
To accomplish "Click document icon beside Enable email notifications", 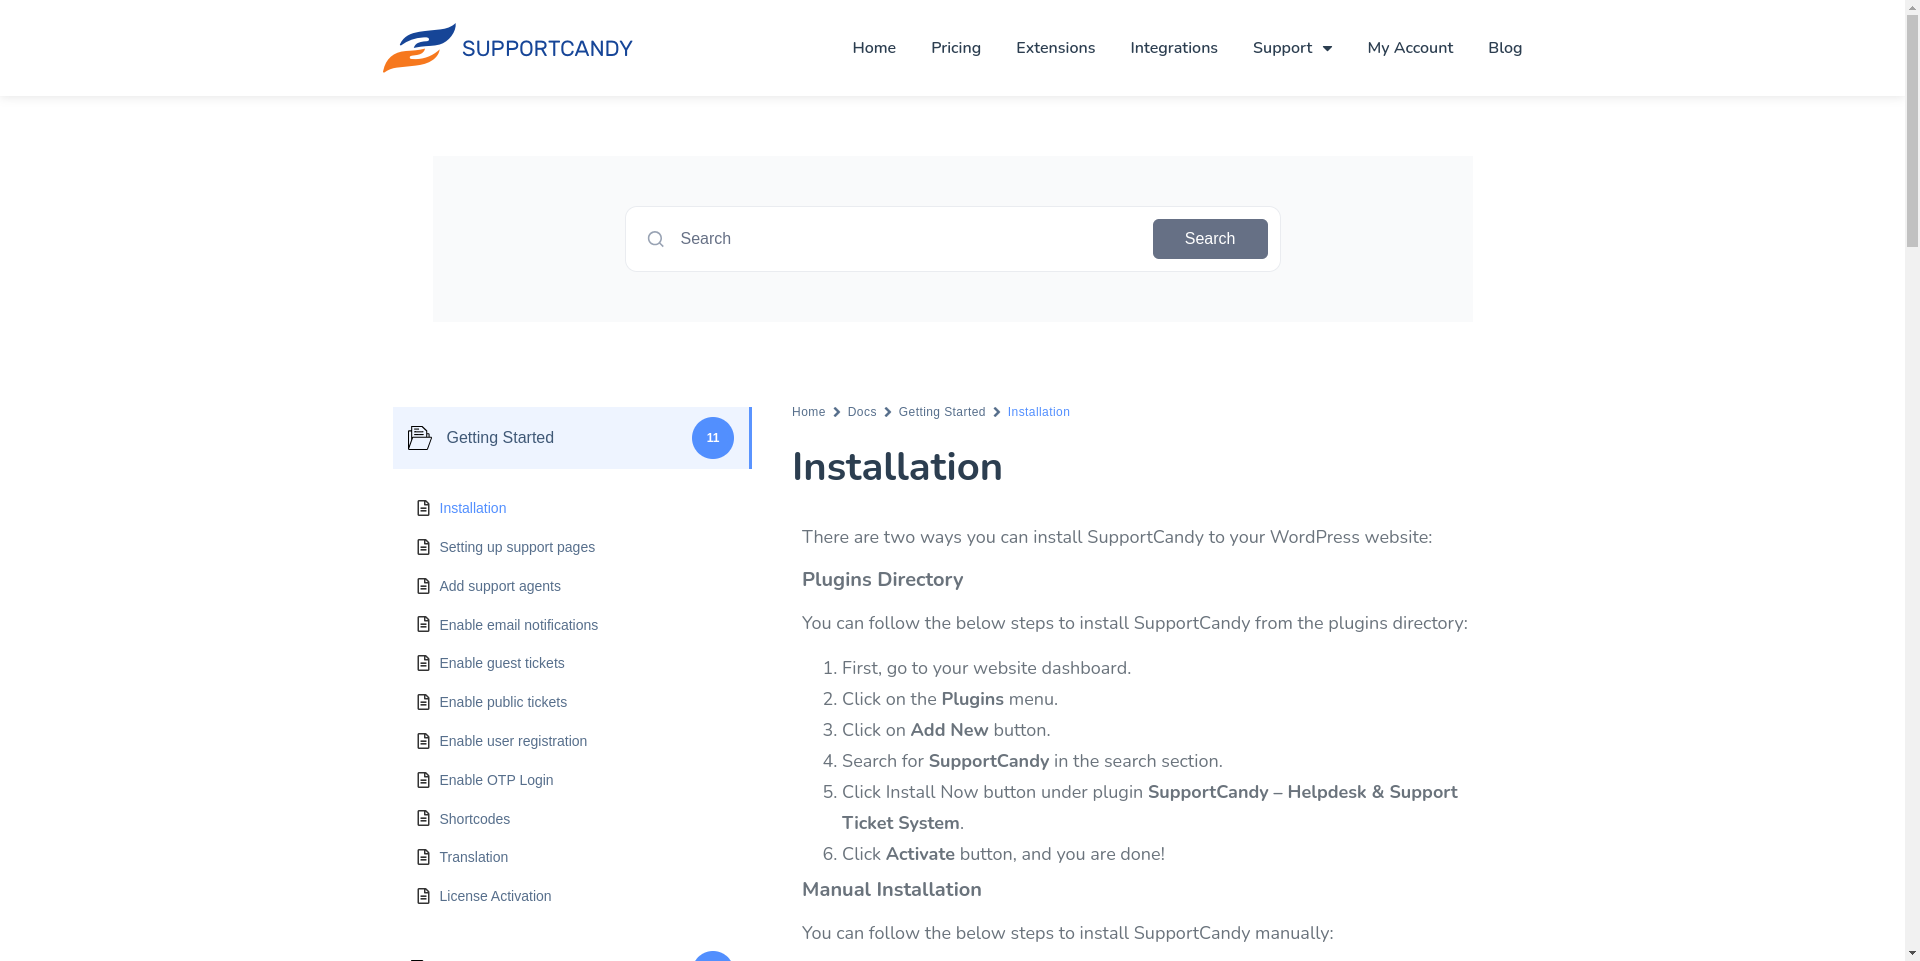I will pyautogui.click(x=423, y=625).
